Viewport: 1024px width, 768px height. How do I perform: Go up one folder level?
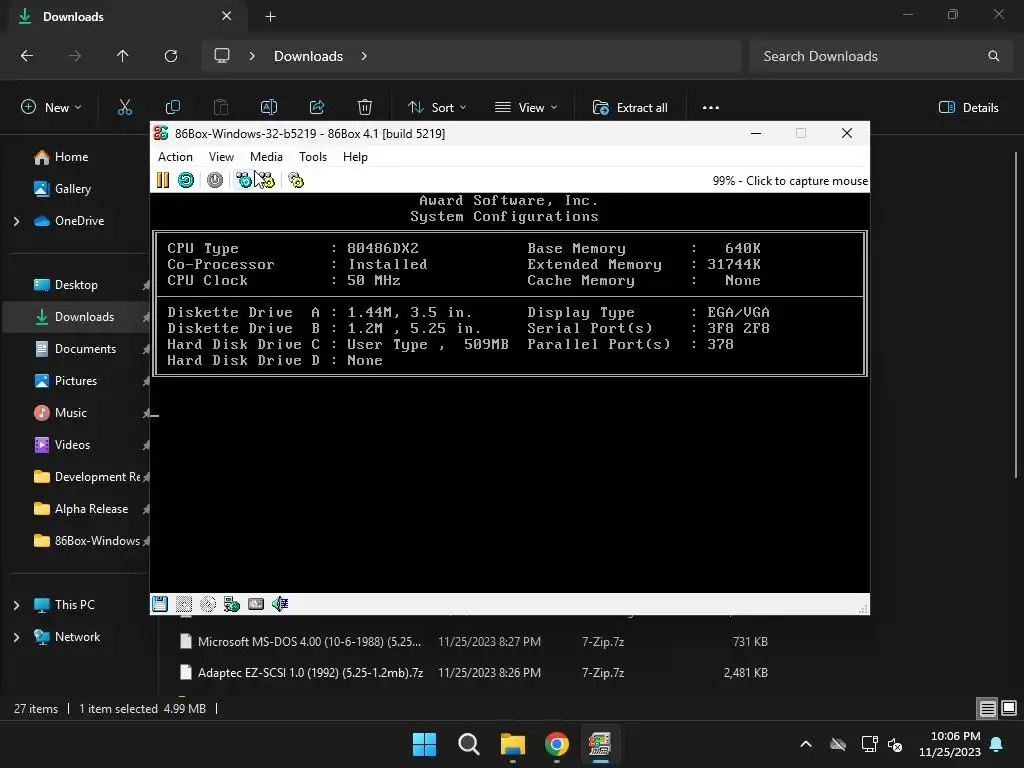click(x=123, y=56)
